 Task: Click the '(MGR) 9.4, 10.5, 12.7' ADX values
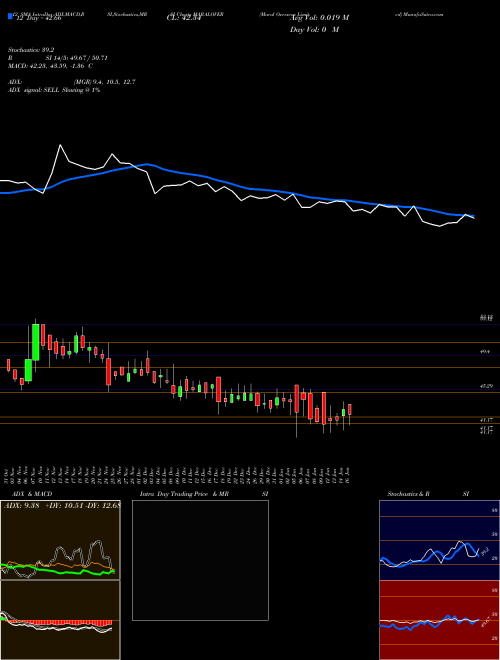point(104,82)
